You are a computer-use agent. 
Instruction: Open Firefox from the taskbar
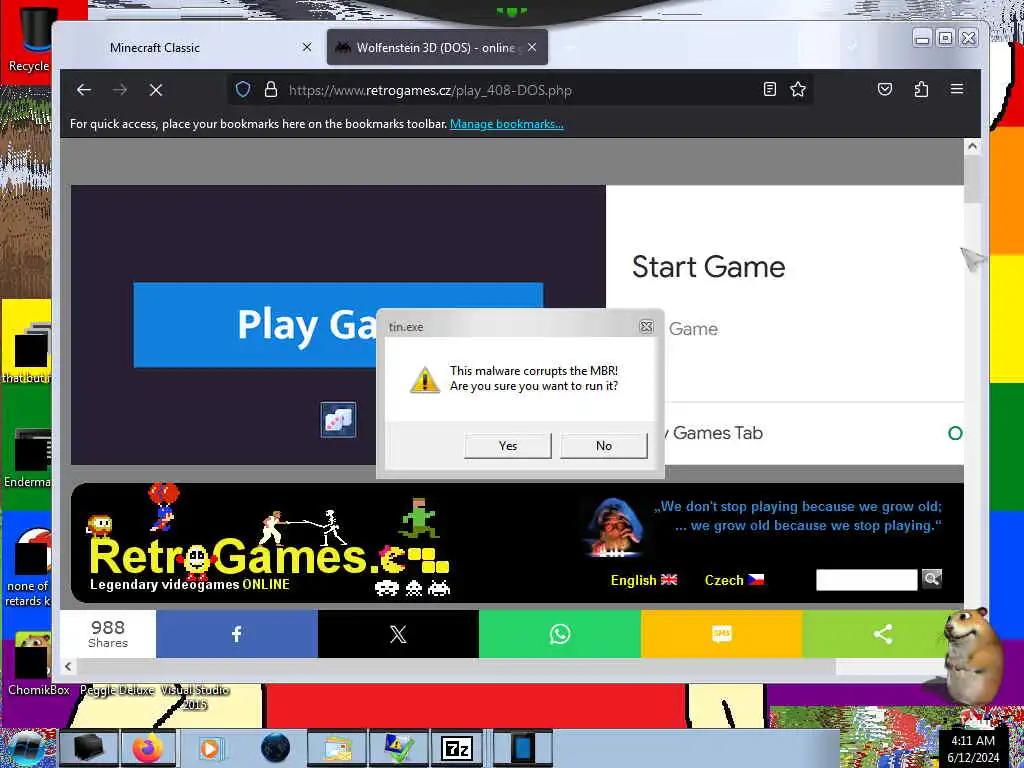click(148, 748)
